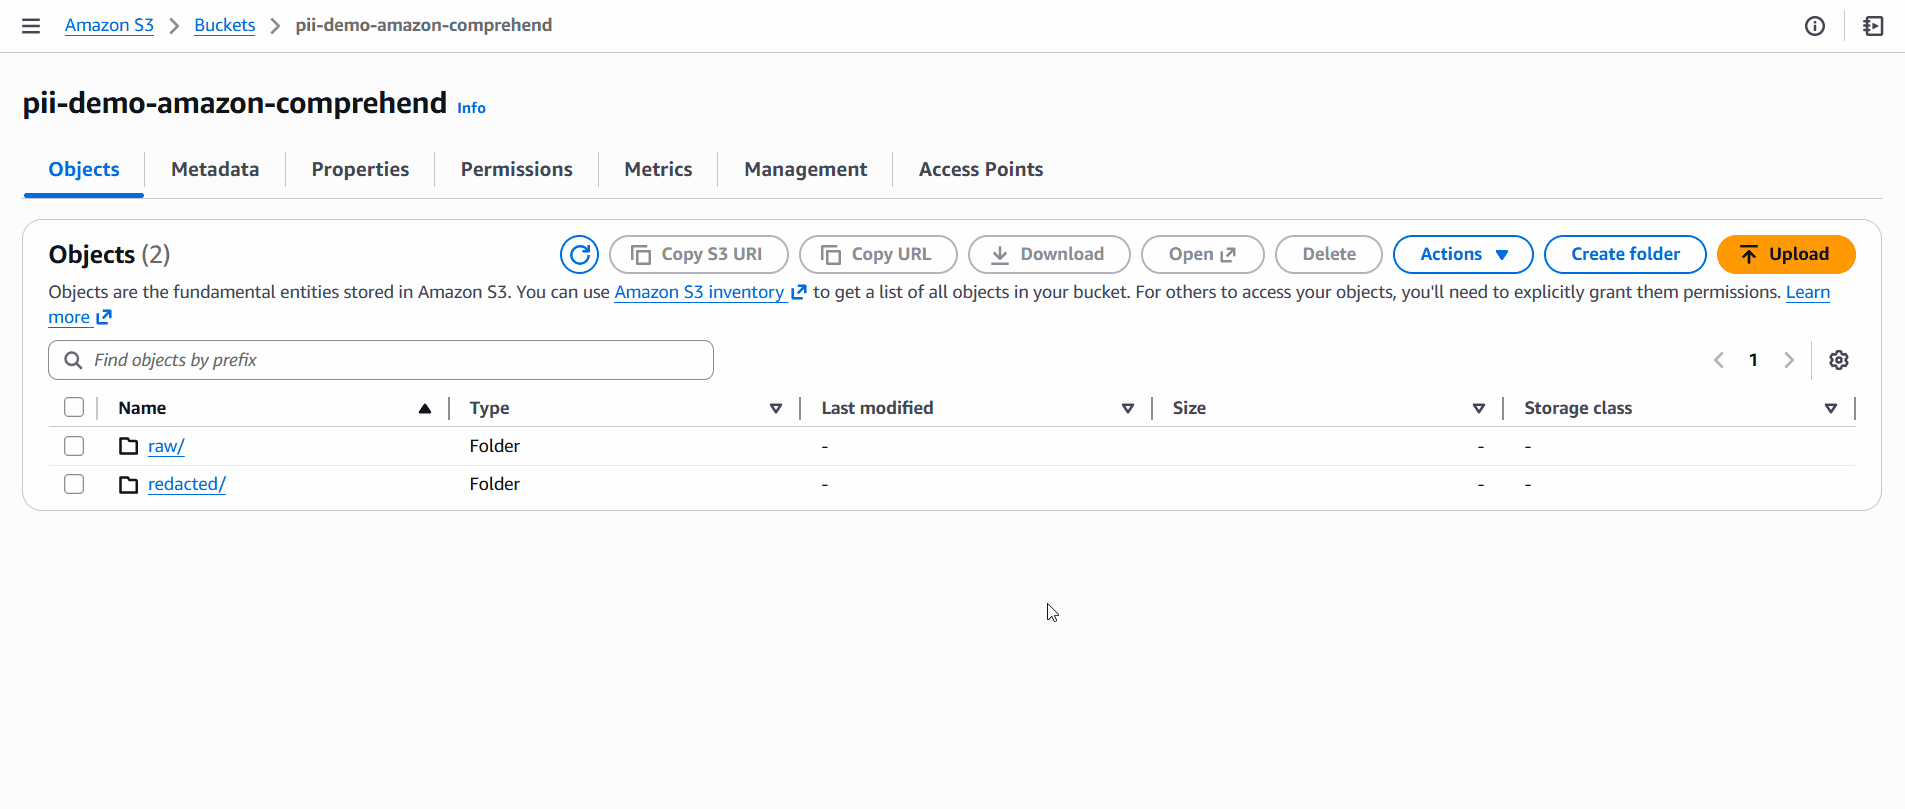Click Copy S3 URI button
This screenshot has height=809, width=1905.
[699, 254]
